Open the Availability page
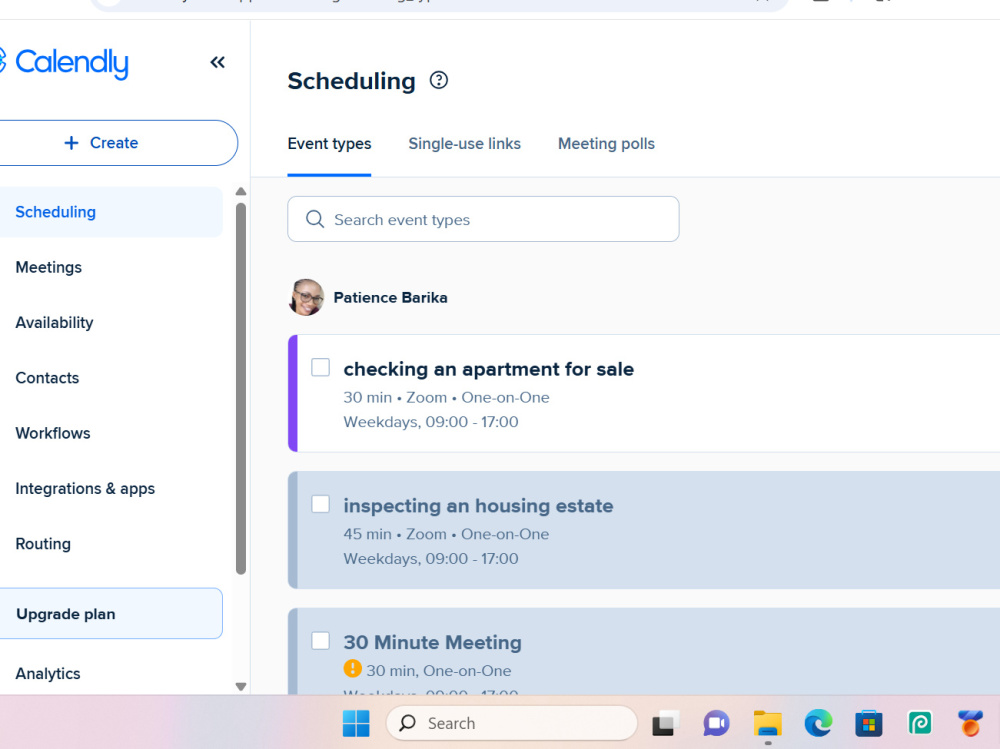Viewport: 1000px width, 749px height. (54, 323)
